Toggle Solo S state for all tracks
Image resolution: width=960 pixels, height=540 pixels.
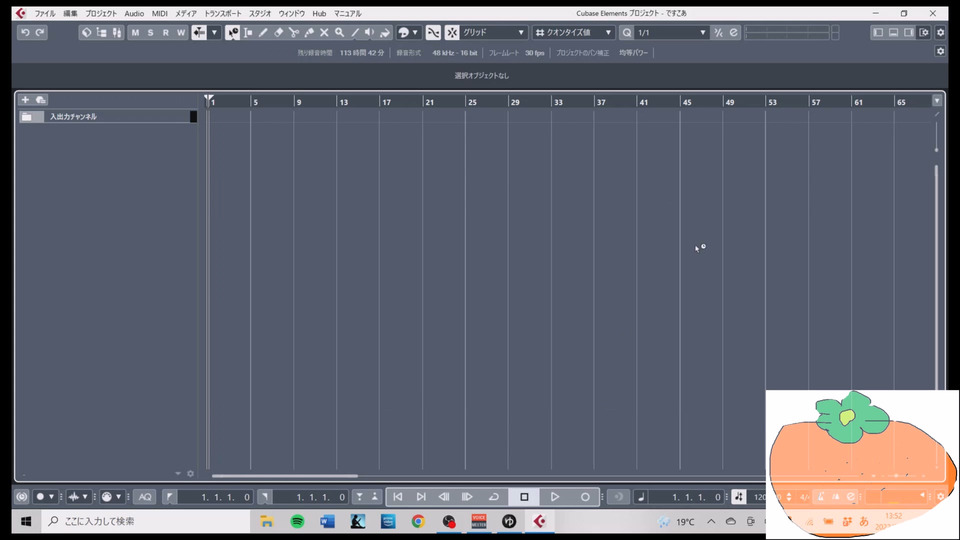151,32
